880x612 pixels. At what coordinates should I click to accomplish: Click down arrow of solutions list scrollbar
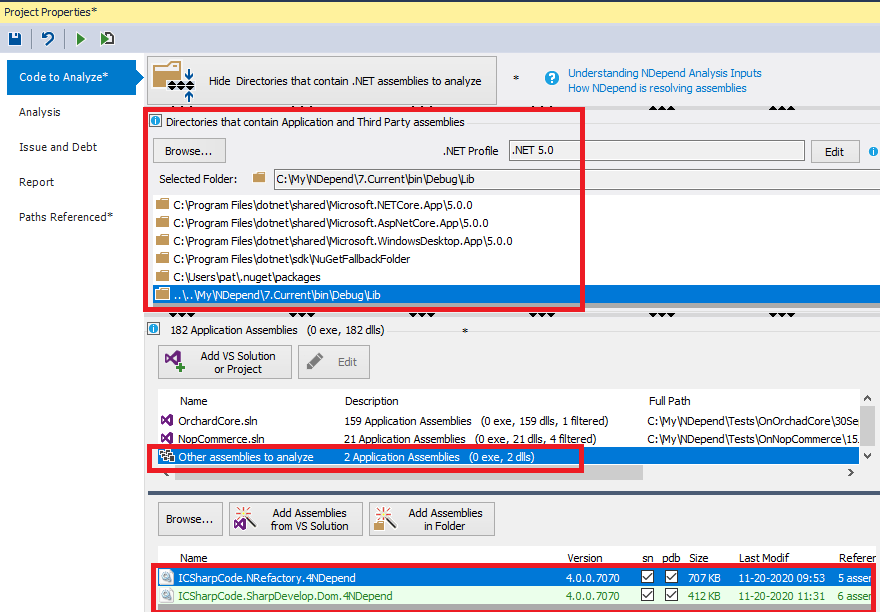868,455
